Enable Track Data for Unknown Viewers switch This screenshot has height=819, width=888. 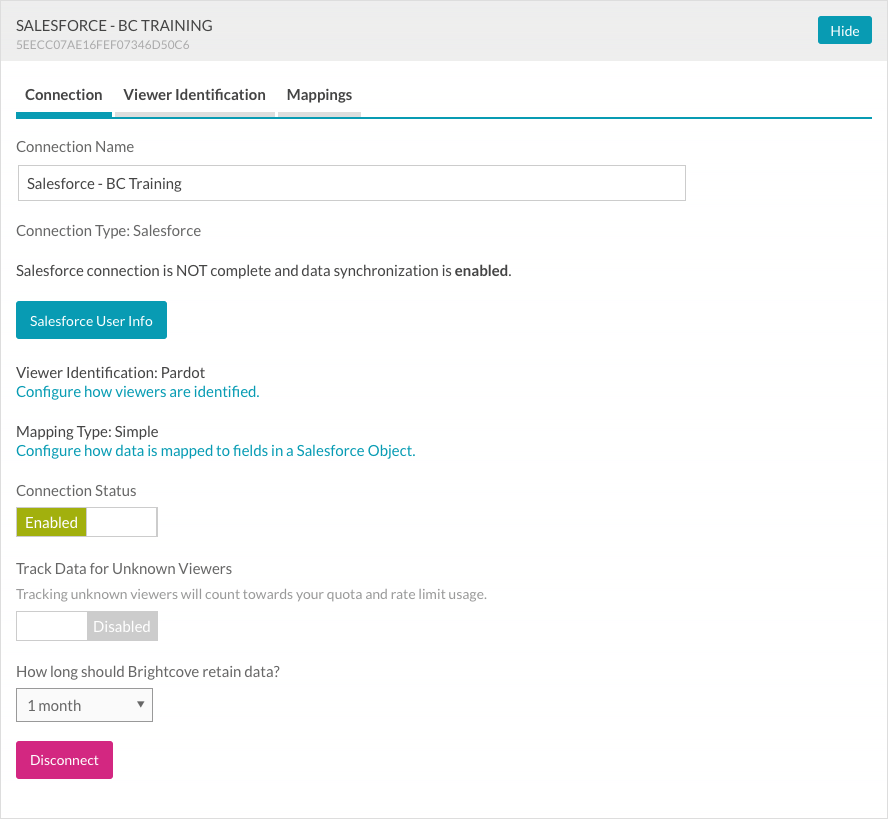(86, 627)
